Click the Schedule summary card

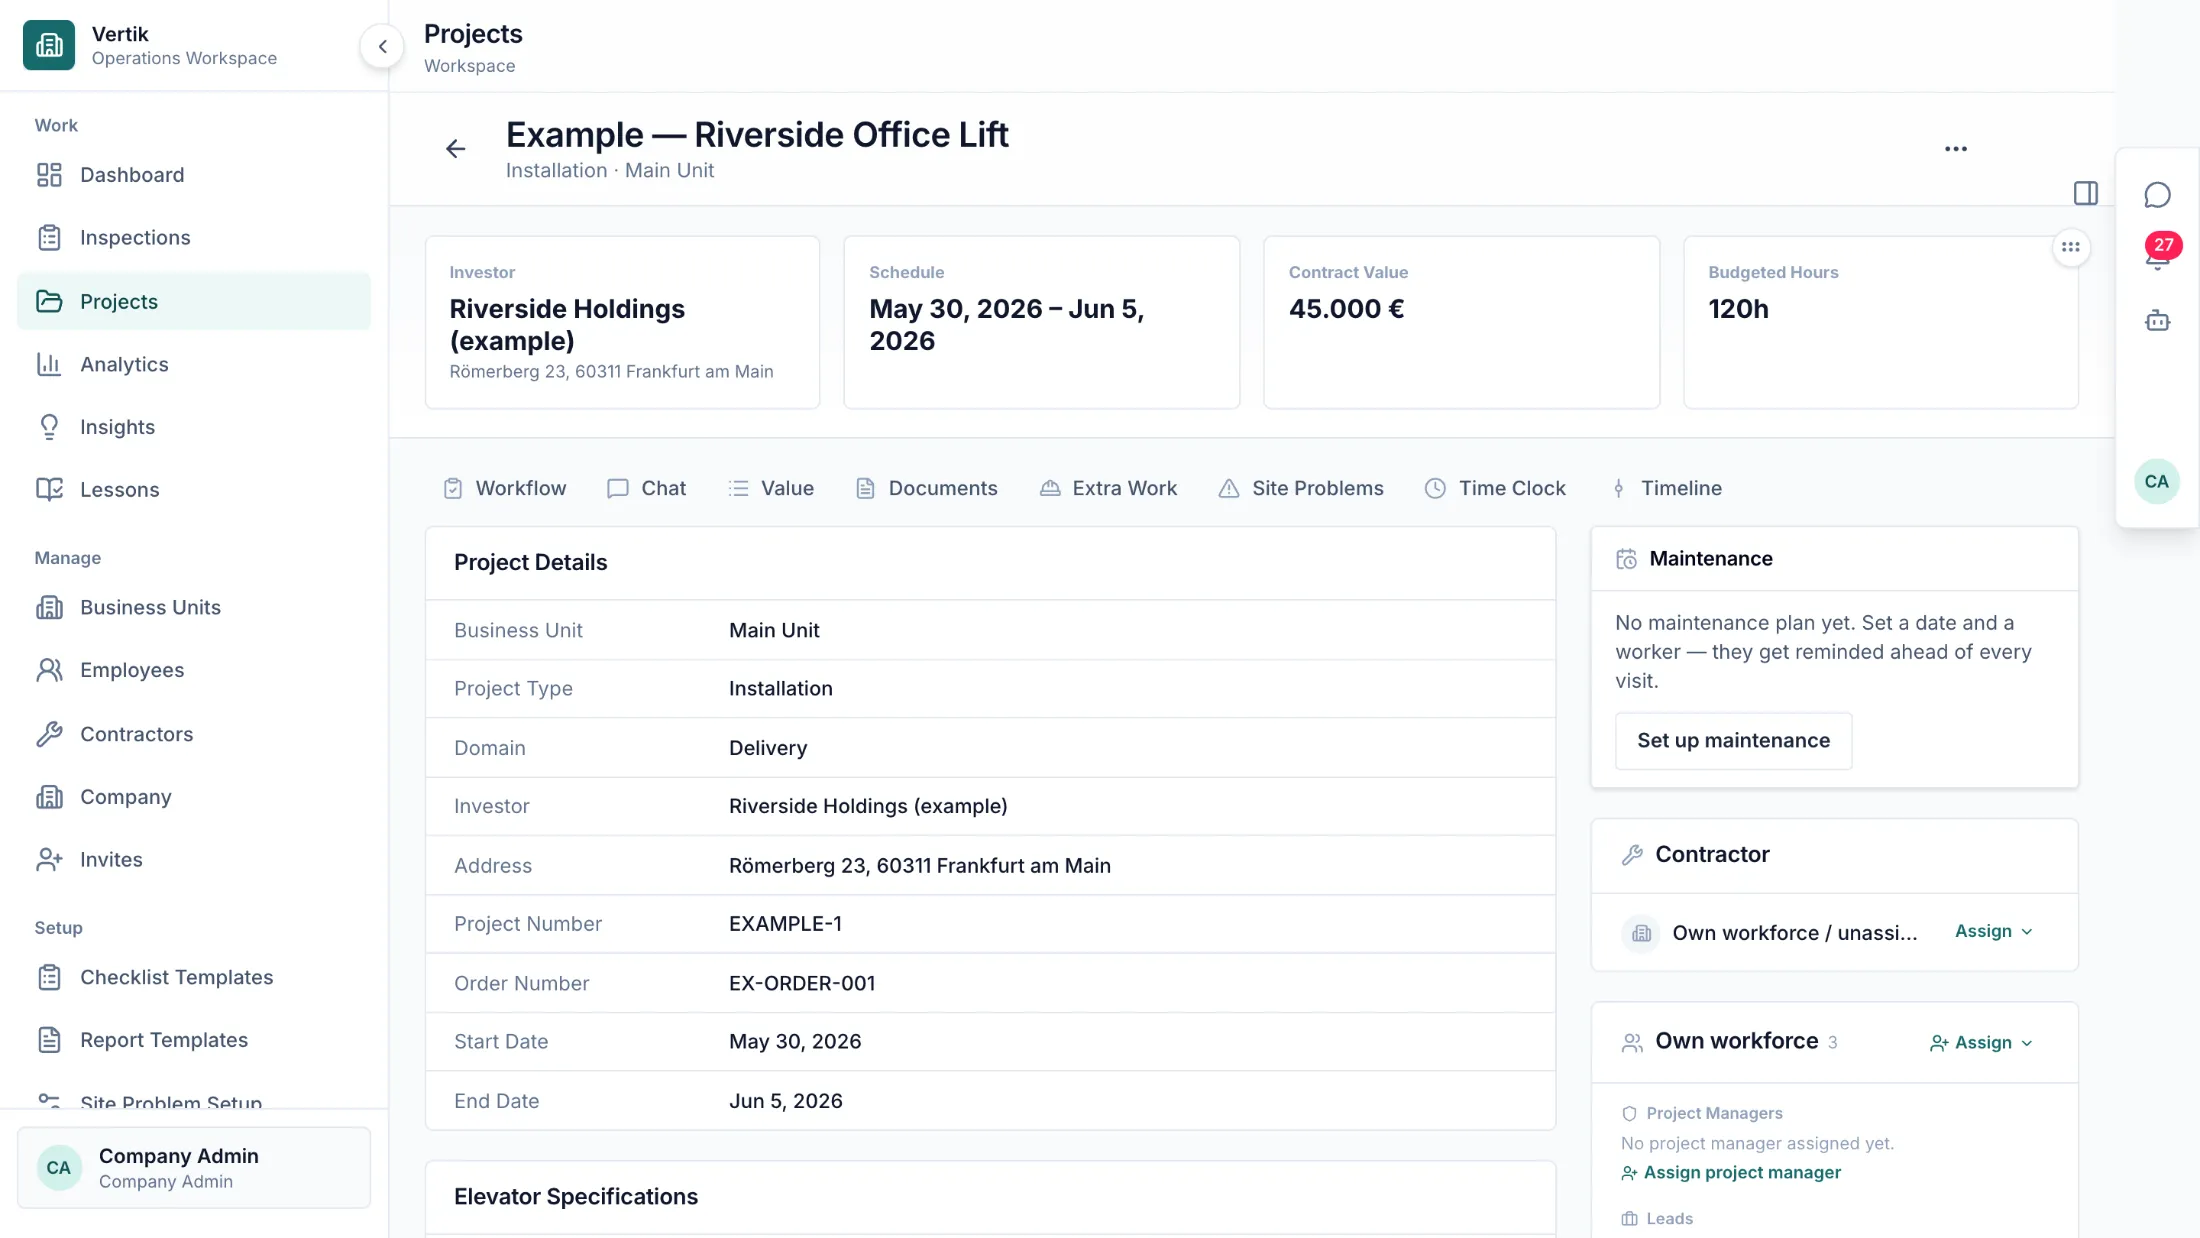coord(1042,322)
